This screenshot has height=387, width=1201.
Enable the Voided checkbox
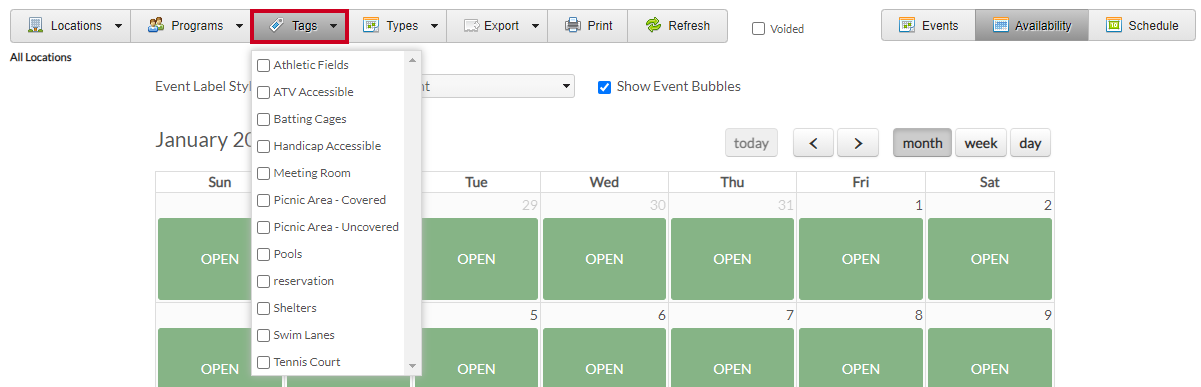(x=759, y=29)
